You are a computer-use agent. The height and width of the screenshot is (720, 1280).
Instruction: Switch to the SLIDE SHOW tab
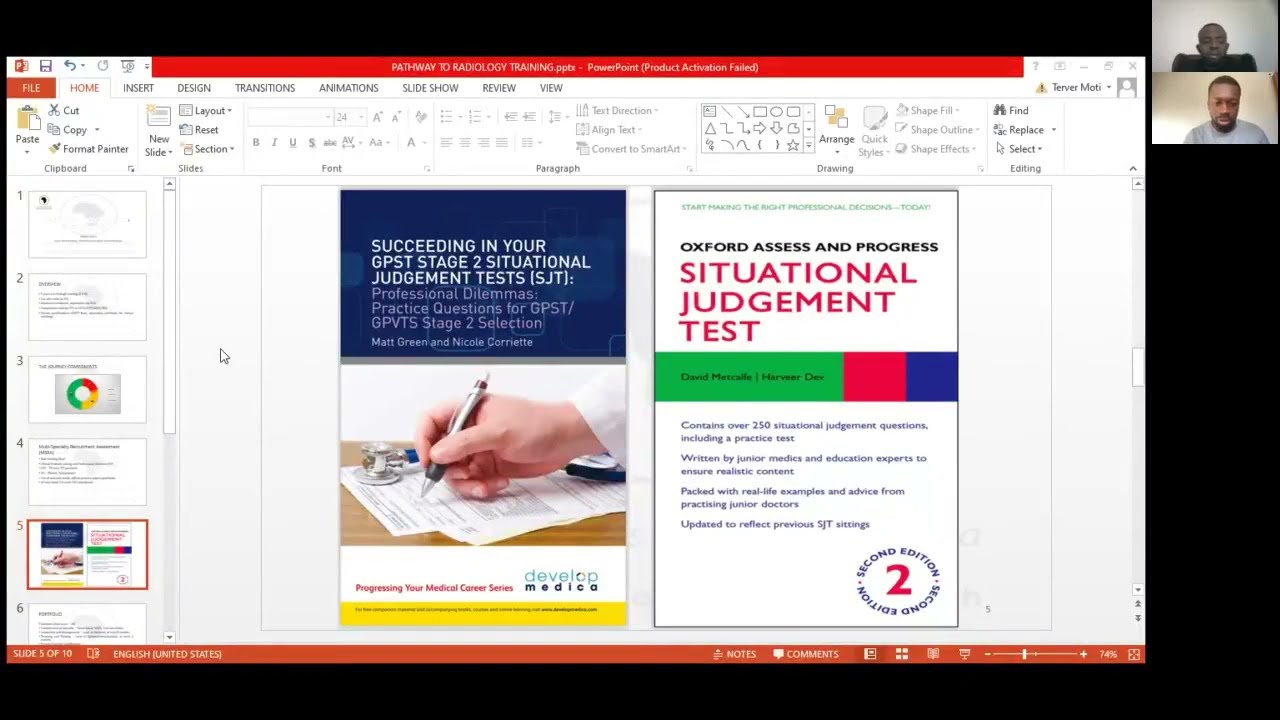tap(430, 88)
